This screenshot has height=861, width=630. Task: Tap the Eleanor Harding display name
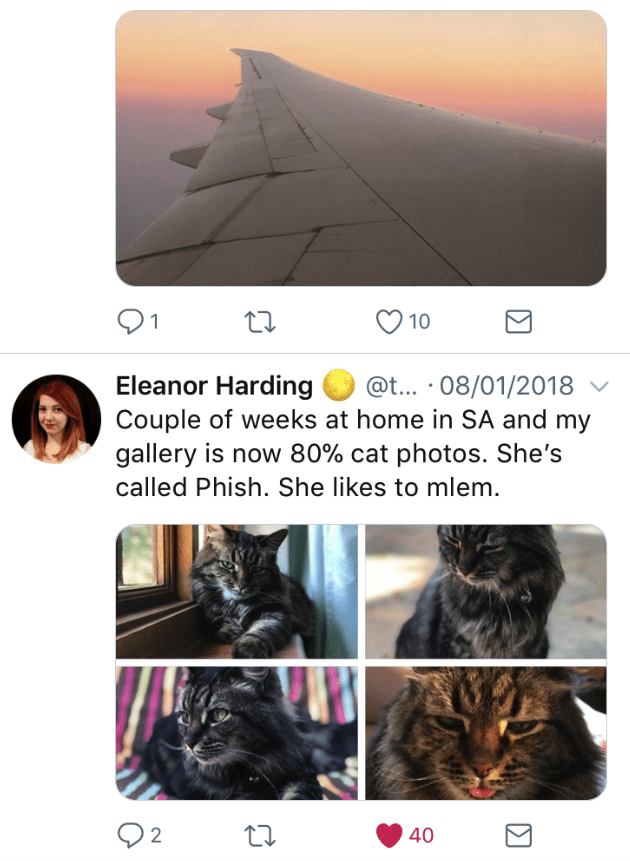click(x=214, y=385)
